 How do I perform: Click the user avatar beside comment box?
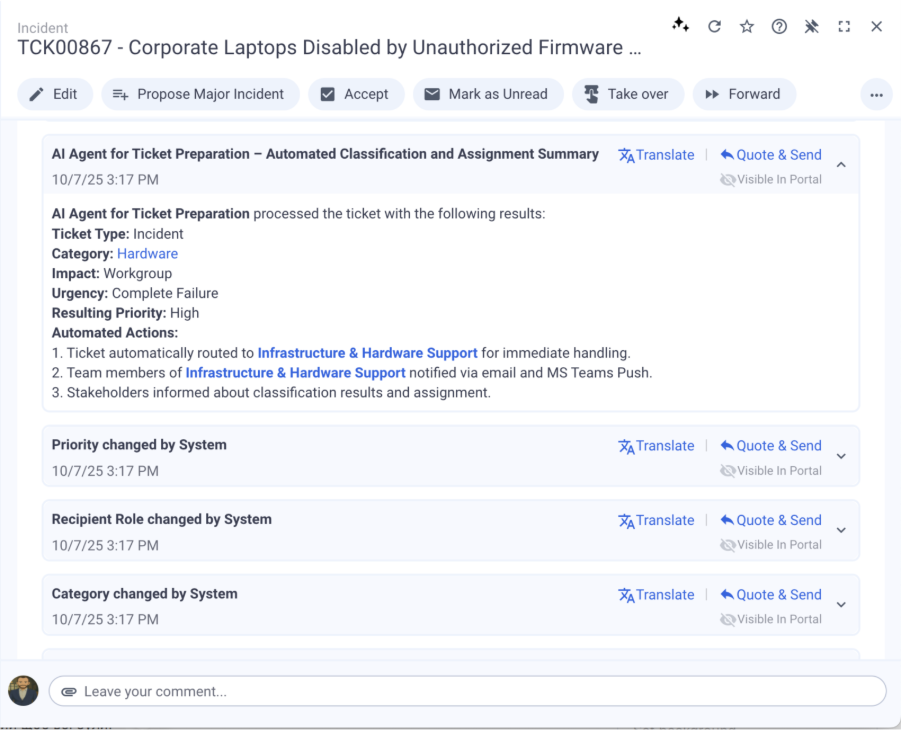(x=23, y=691)
